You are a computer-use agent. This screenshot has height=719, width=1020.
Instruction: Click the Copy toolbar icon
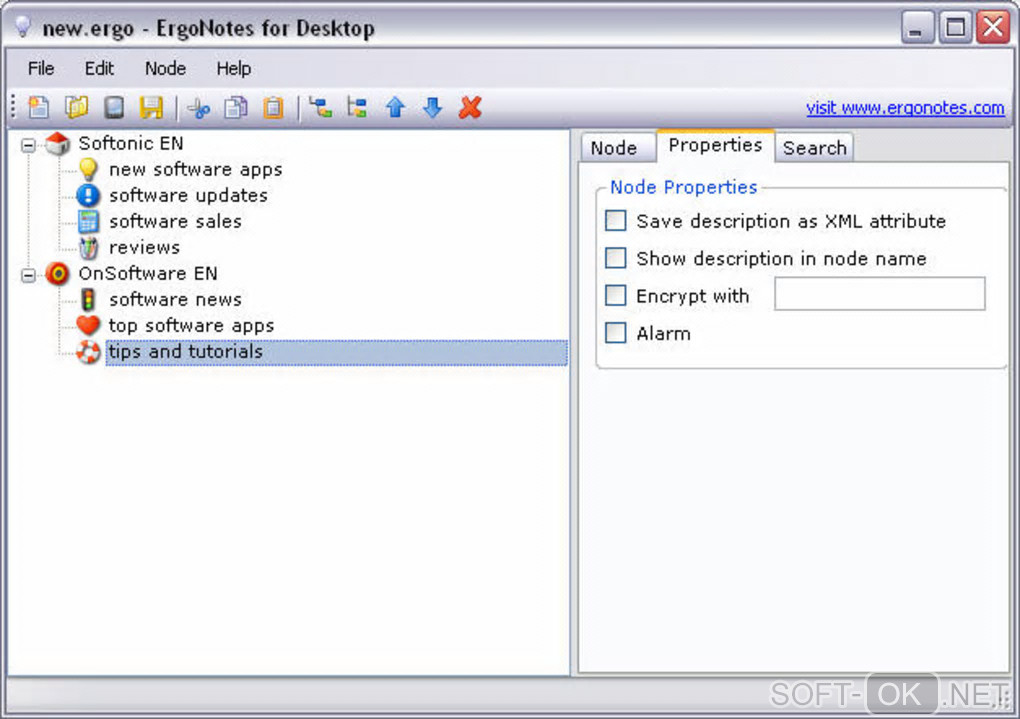[x=235, y=107]
